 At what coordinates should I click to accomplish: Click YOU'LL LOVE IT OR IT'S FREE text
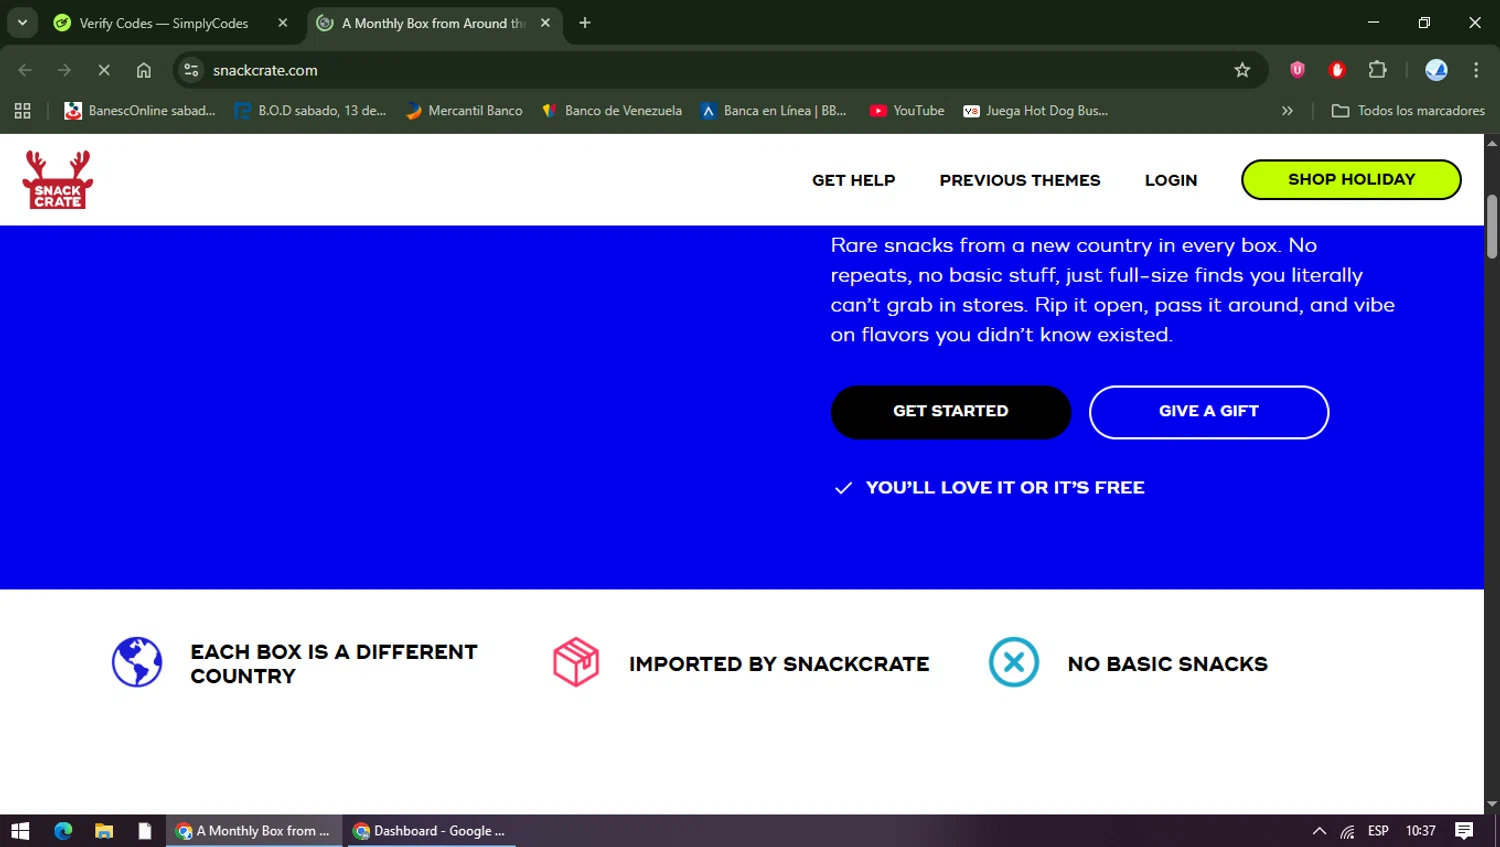click(x=1005, y=488)
